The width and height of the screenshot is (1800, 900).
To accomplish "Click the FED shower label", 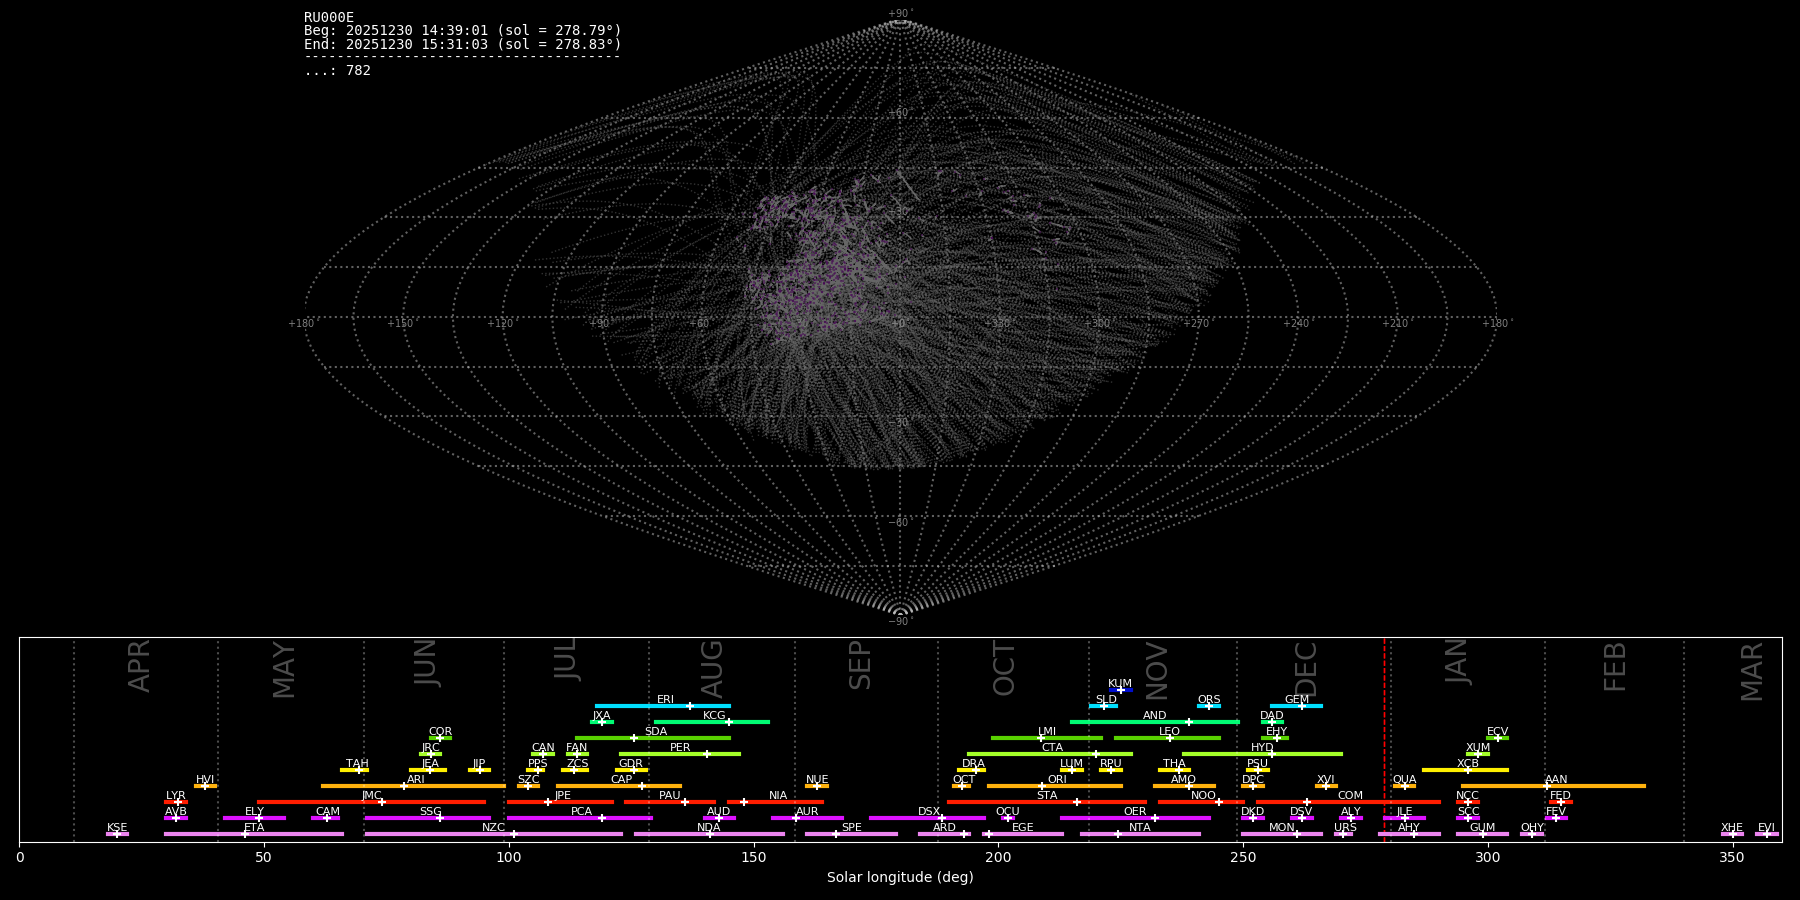I will [x=1561, y=796].
